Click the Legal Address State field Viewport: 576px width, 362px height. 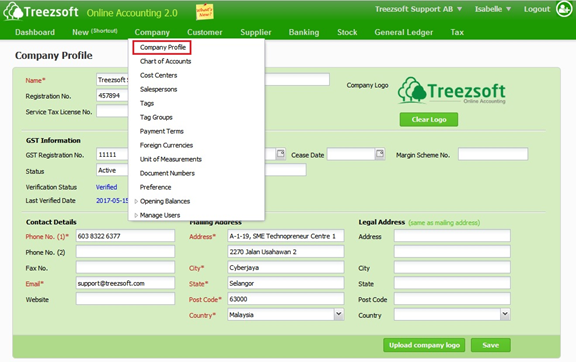pyautogui.click(x=452, y=283)
